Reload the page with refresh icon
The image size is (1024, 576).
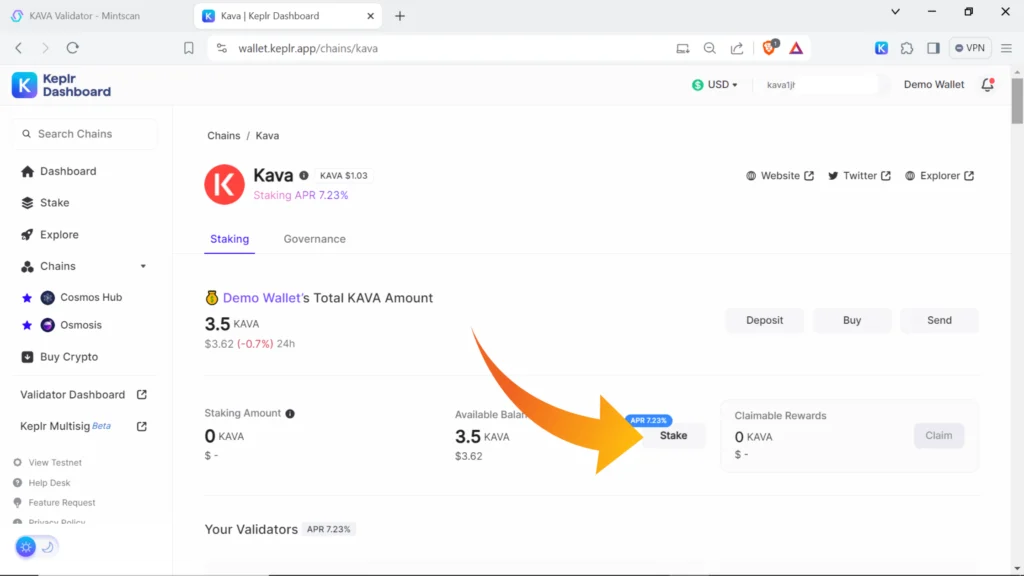(x=72, y=48)
